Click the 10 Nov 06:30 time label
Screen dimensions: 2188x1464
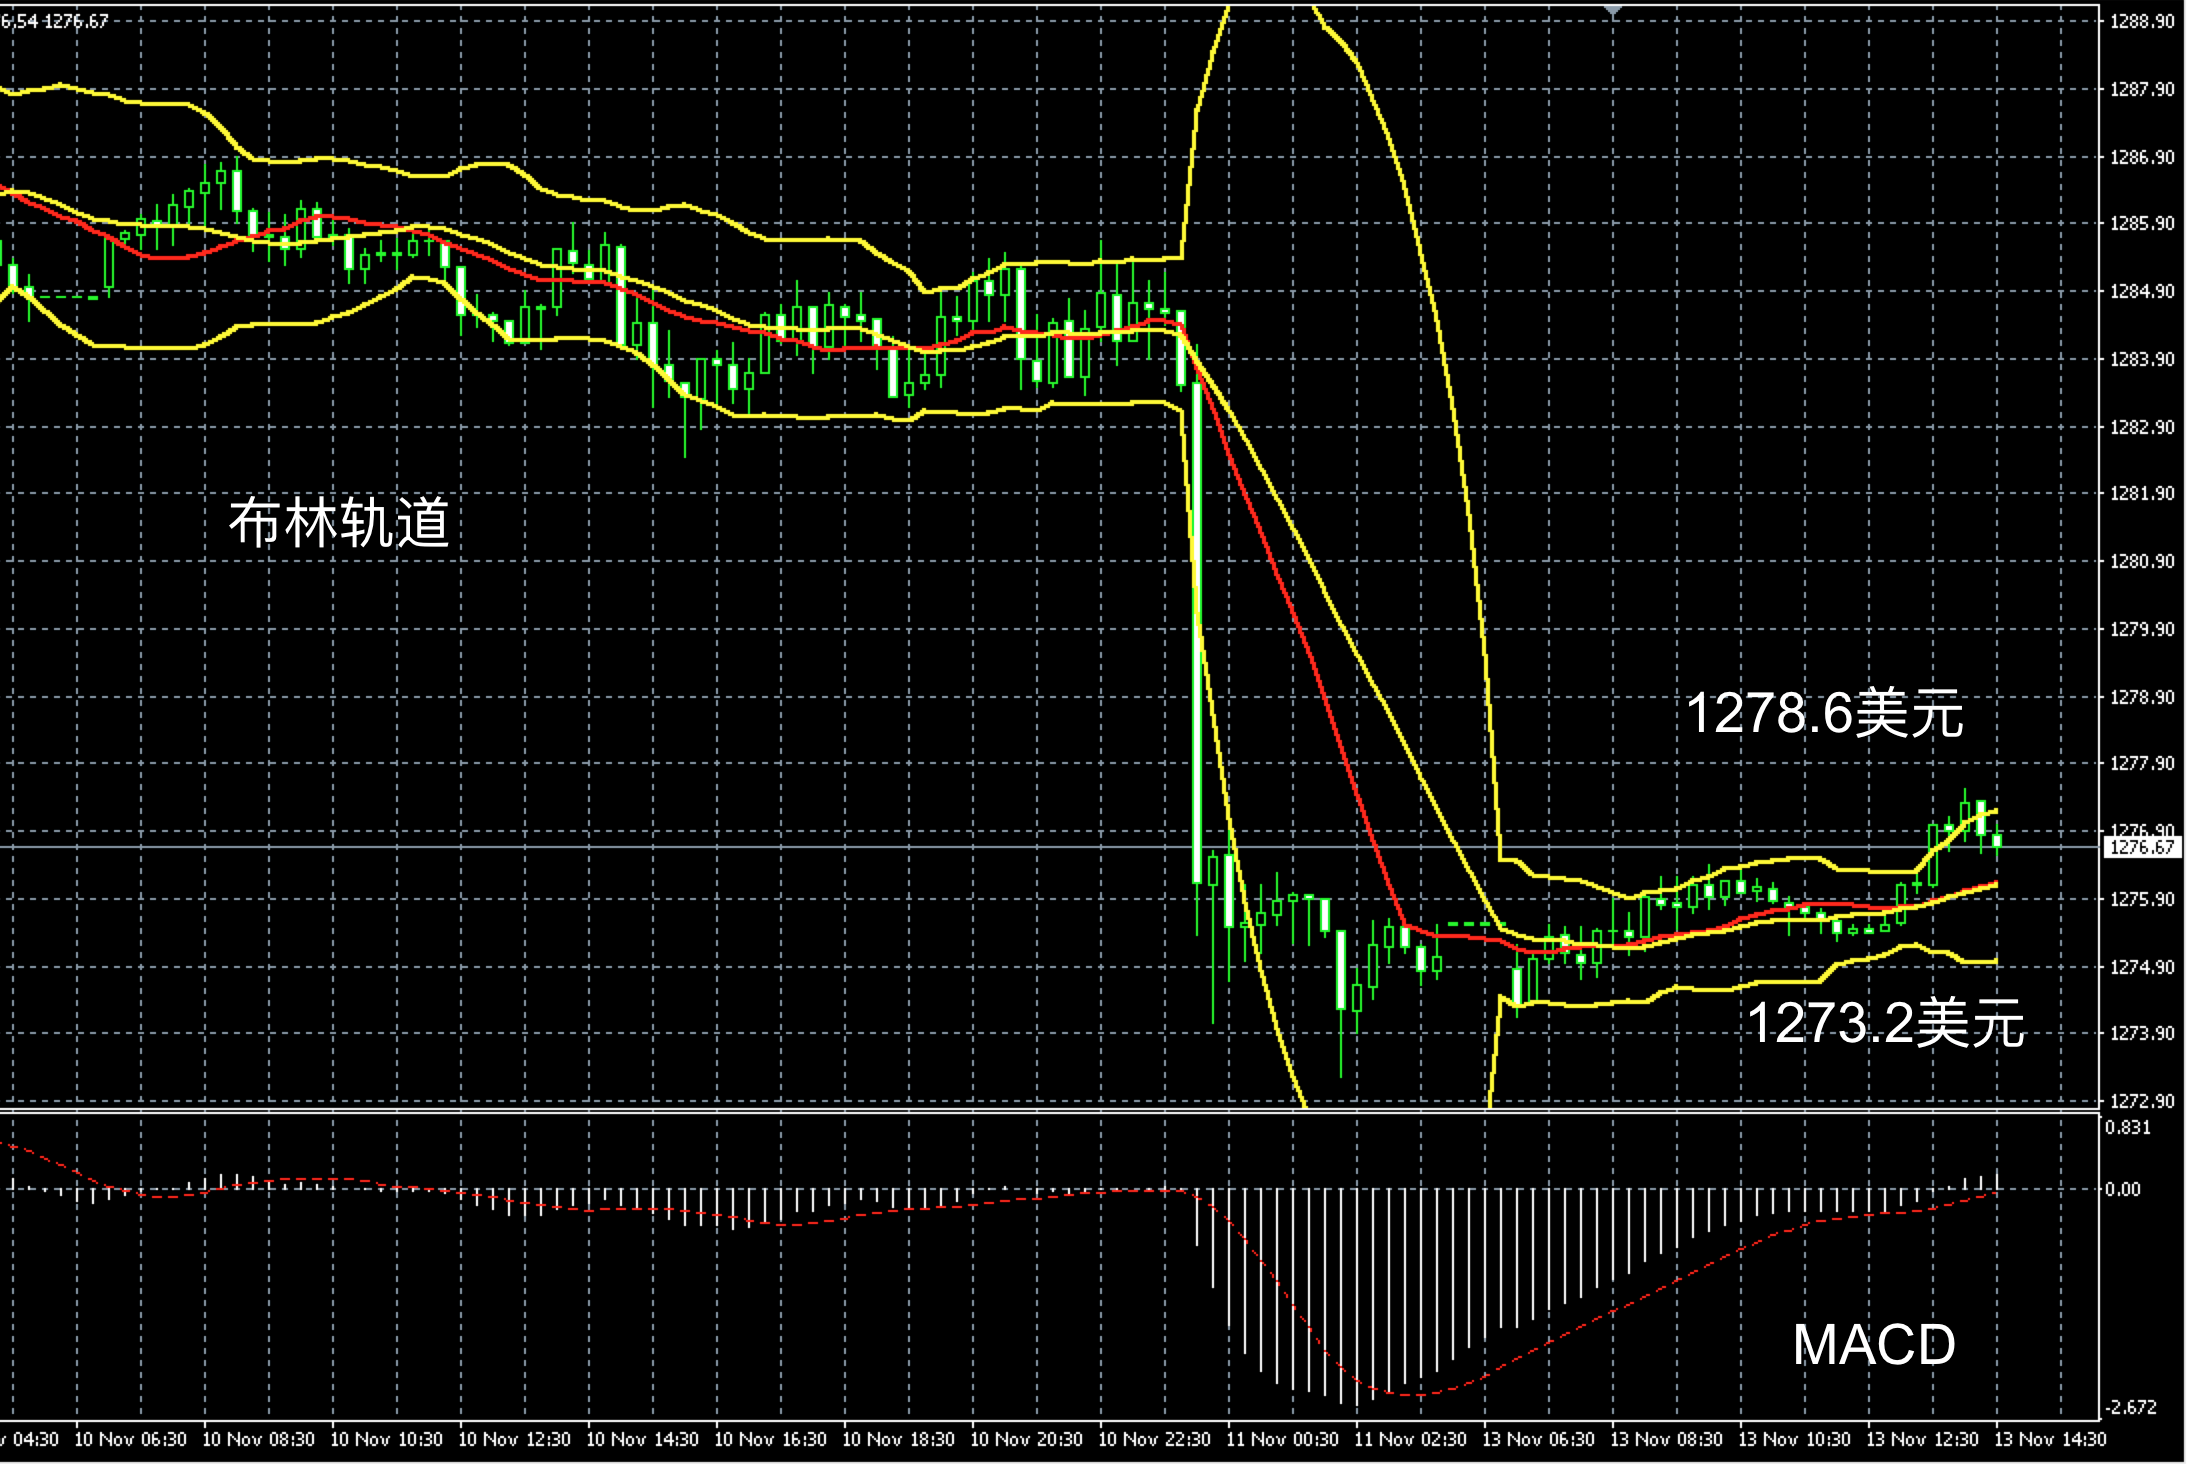point(130,1440)
